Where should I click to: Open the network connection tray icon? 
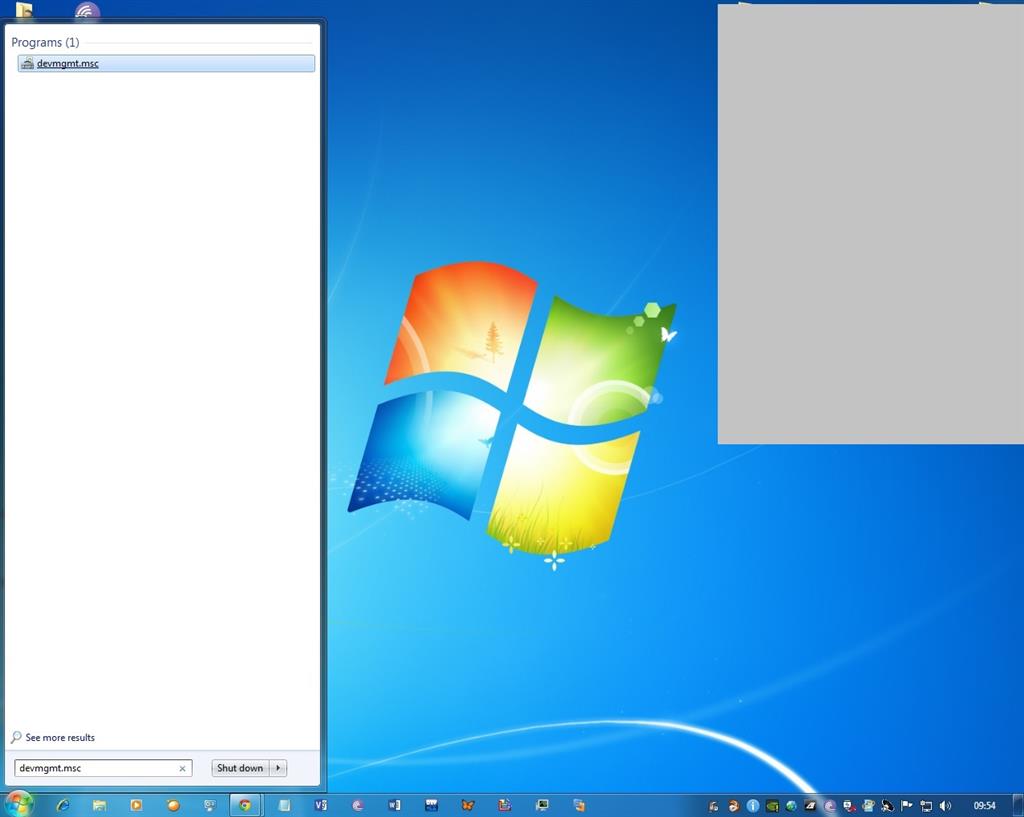925,806
